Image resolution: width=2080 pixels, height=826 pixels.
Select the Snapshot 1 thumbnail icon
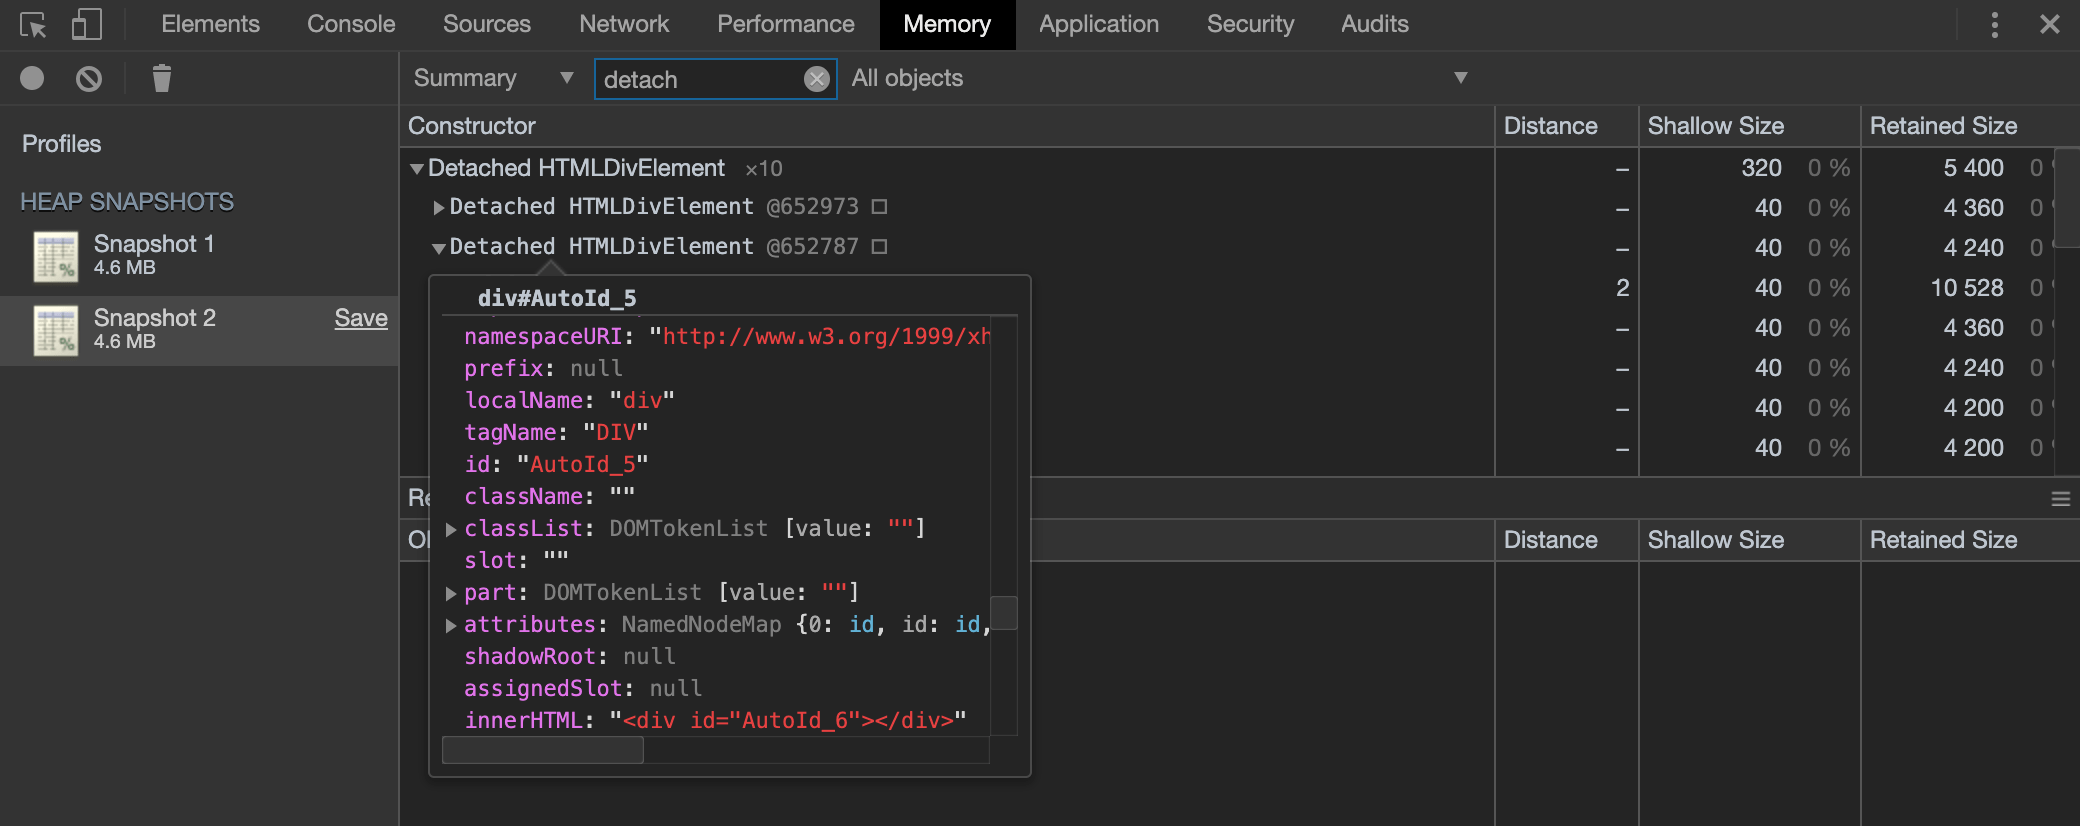(x=56, y=256)
